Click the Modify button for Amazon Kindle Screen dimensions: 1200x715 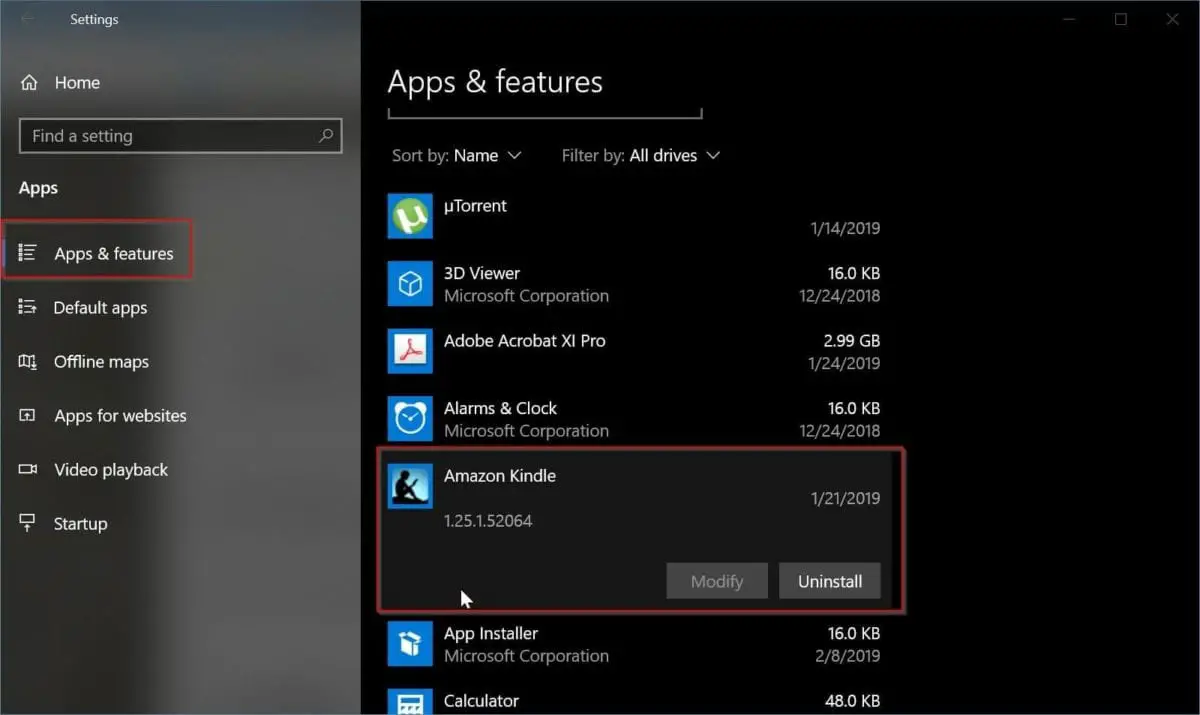pyautogui.click(x=717, y=581)
